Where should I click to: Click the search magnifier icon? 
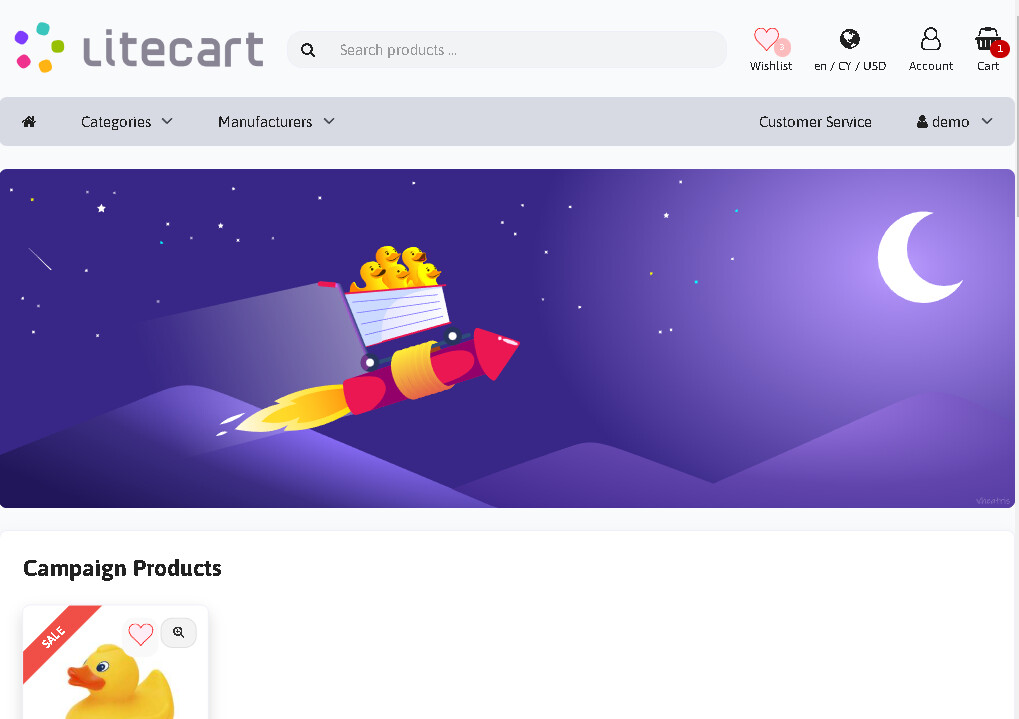(x=308, y=50)
